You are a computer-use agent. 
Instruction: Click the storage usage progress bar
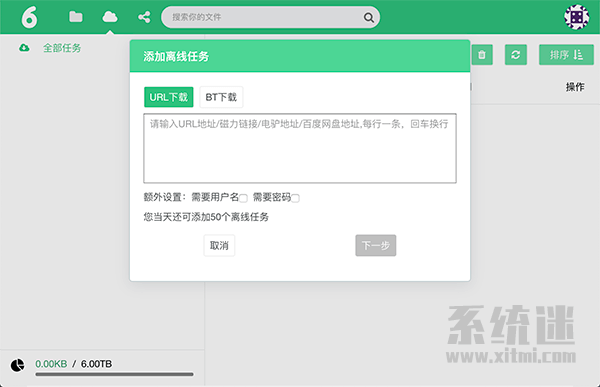click(x=114, y=374)
